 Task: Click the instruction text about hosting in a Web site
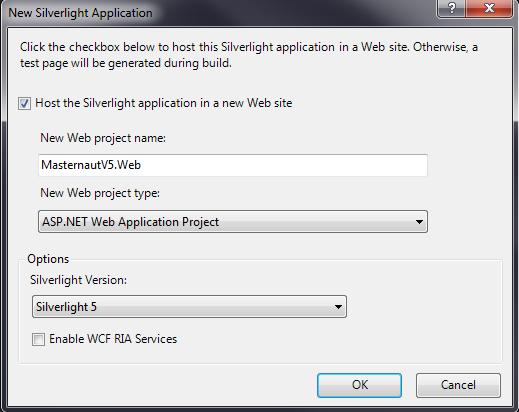tap(249, 55)
